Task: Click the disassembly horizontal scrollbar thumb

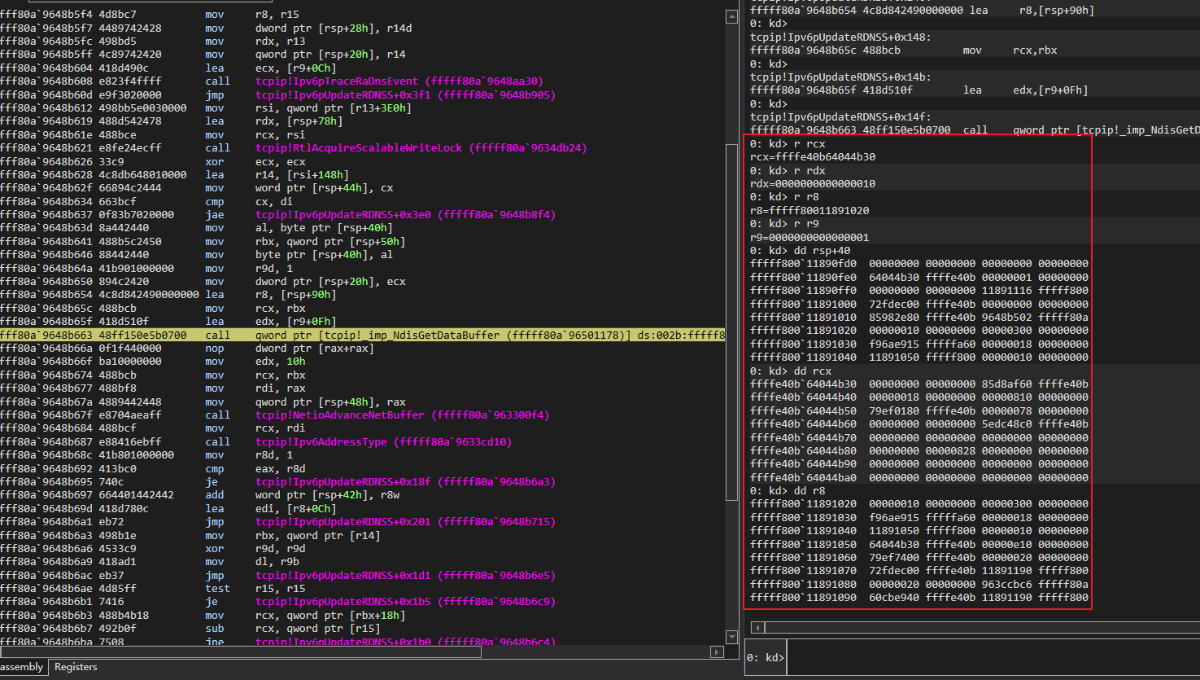Action: click(x=240, y=651)
